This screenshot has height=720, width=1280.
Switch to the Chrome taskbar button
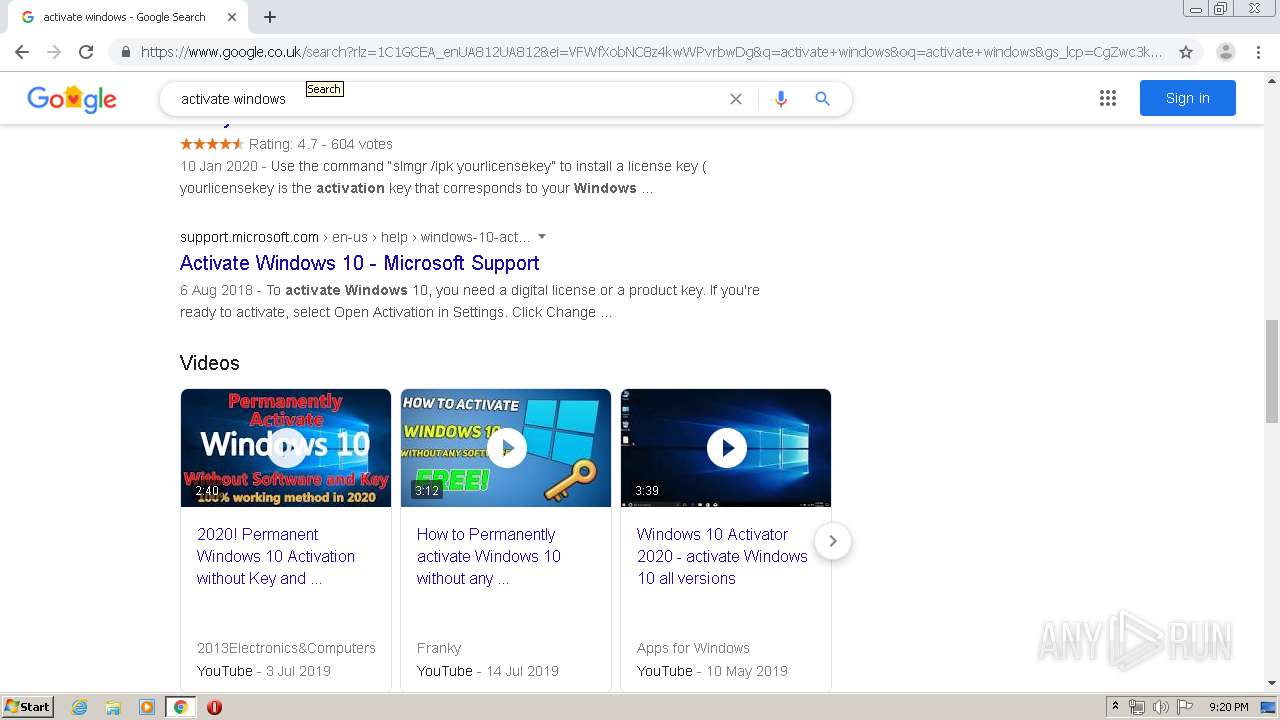(180, 707)
